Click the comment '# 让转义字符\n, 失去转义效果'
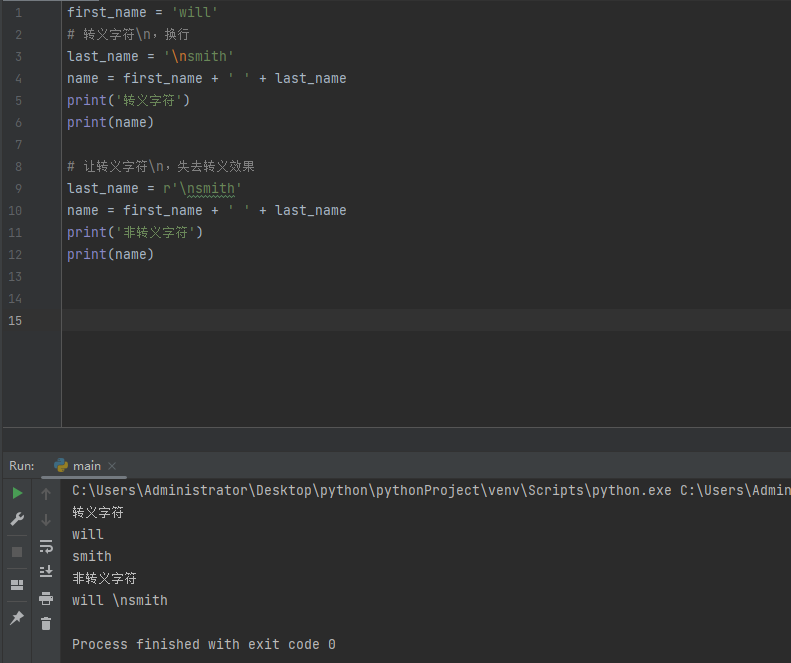The width and height of the screenshot is (791, 663). click(161, 166)
